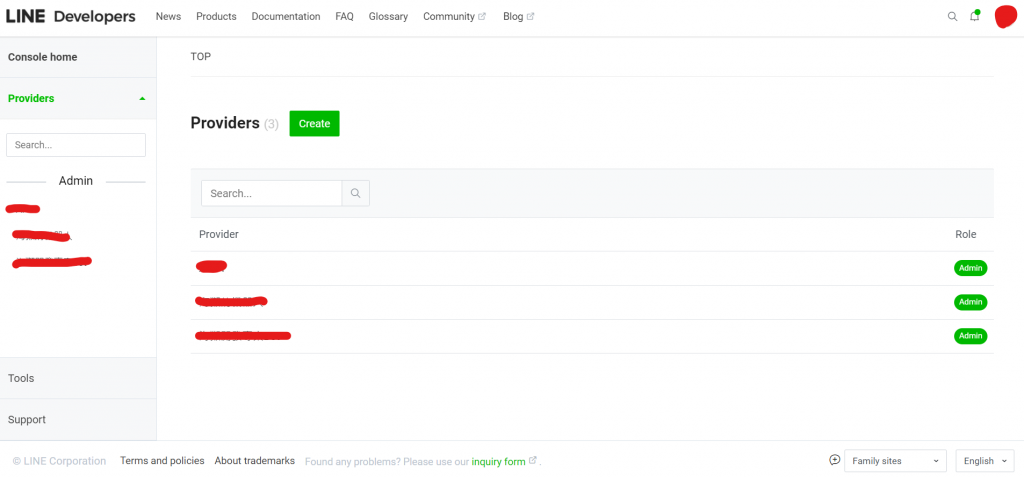
Task: Open the Products menu item
Action: tap(216, 17)
